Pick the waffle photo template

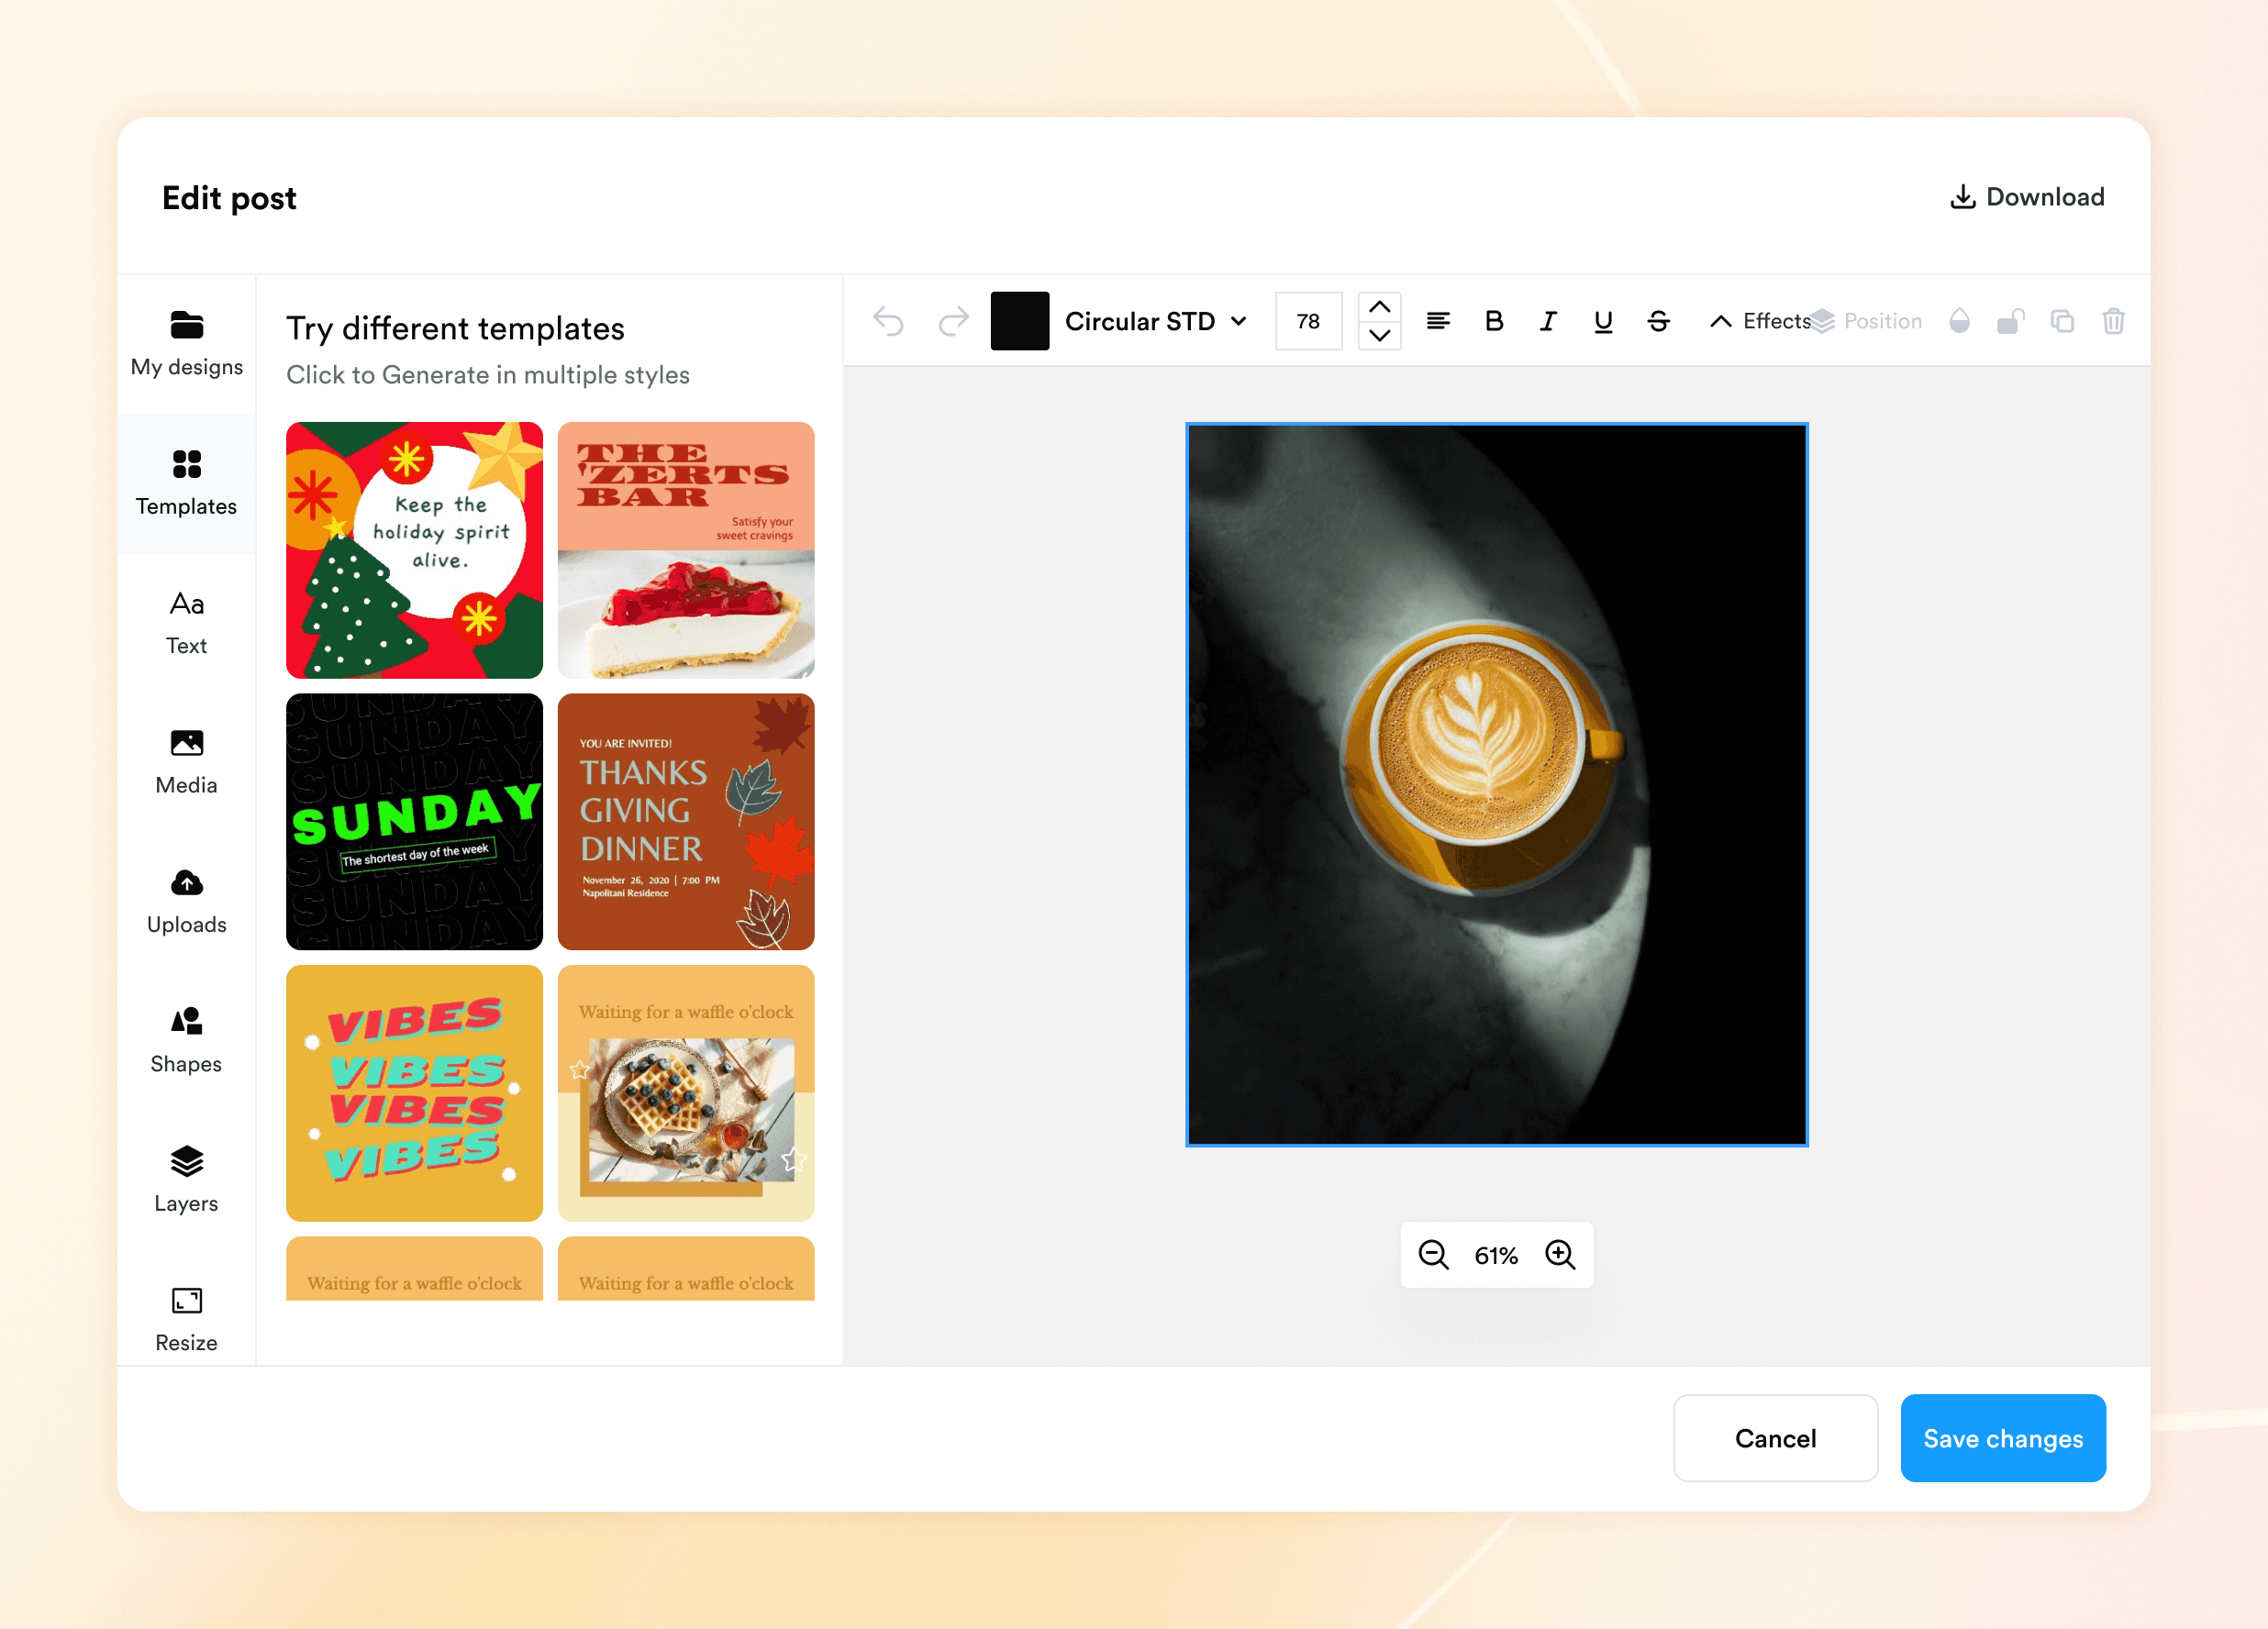[x=686, y=1093]
